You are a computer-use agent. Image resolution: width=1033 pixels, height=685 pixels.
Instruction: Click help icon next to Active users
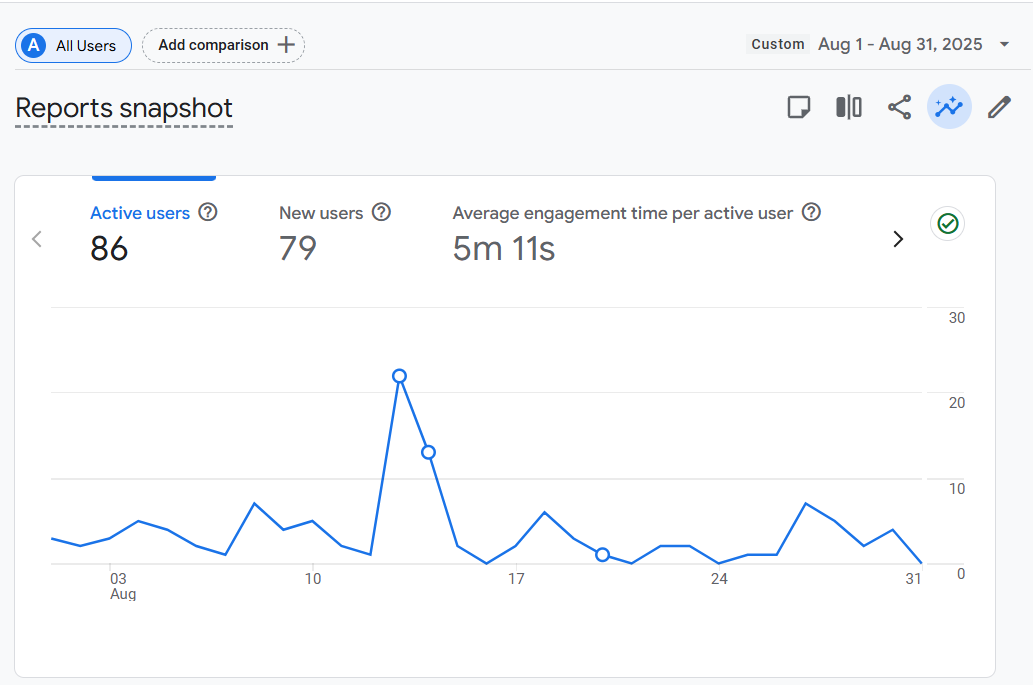pos(208,212)
